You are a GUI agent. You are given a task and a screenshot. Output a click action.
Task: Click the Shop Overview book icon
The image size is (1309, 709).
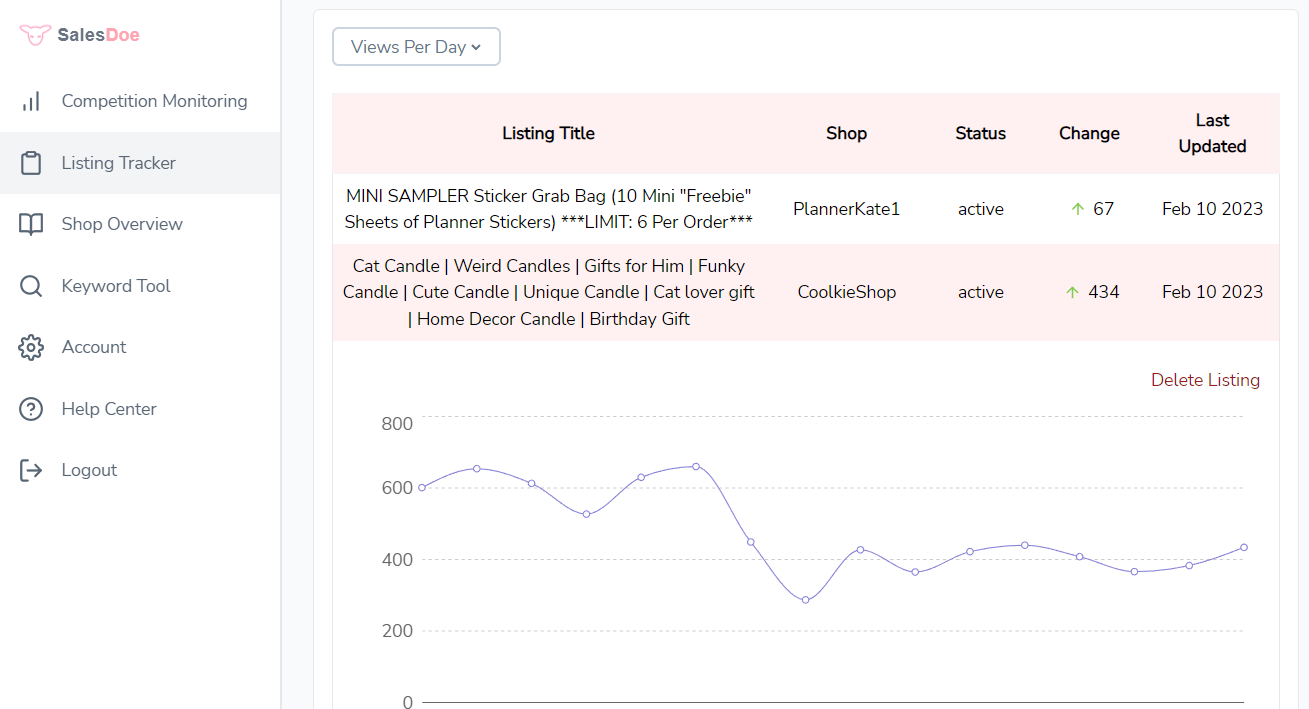31,224
